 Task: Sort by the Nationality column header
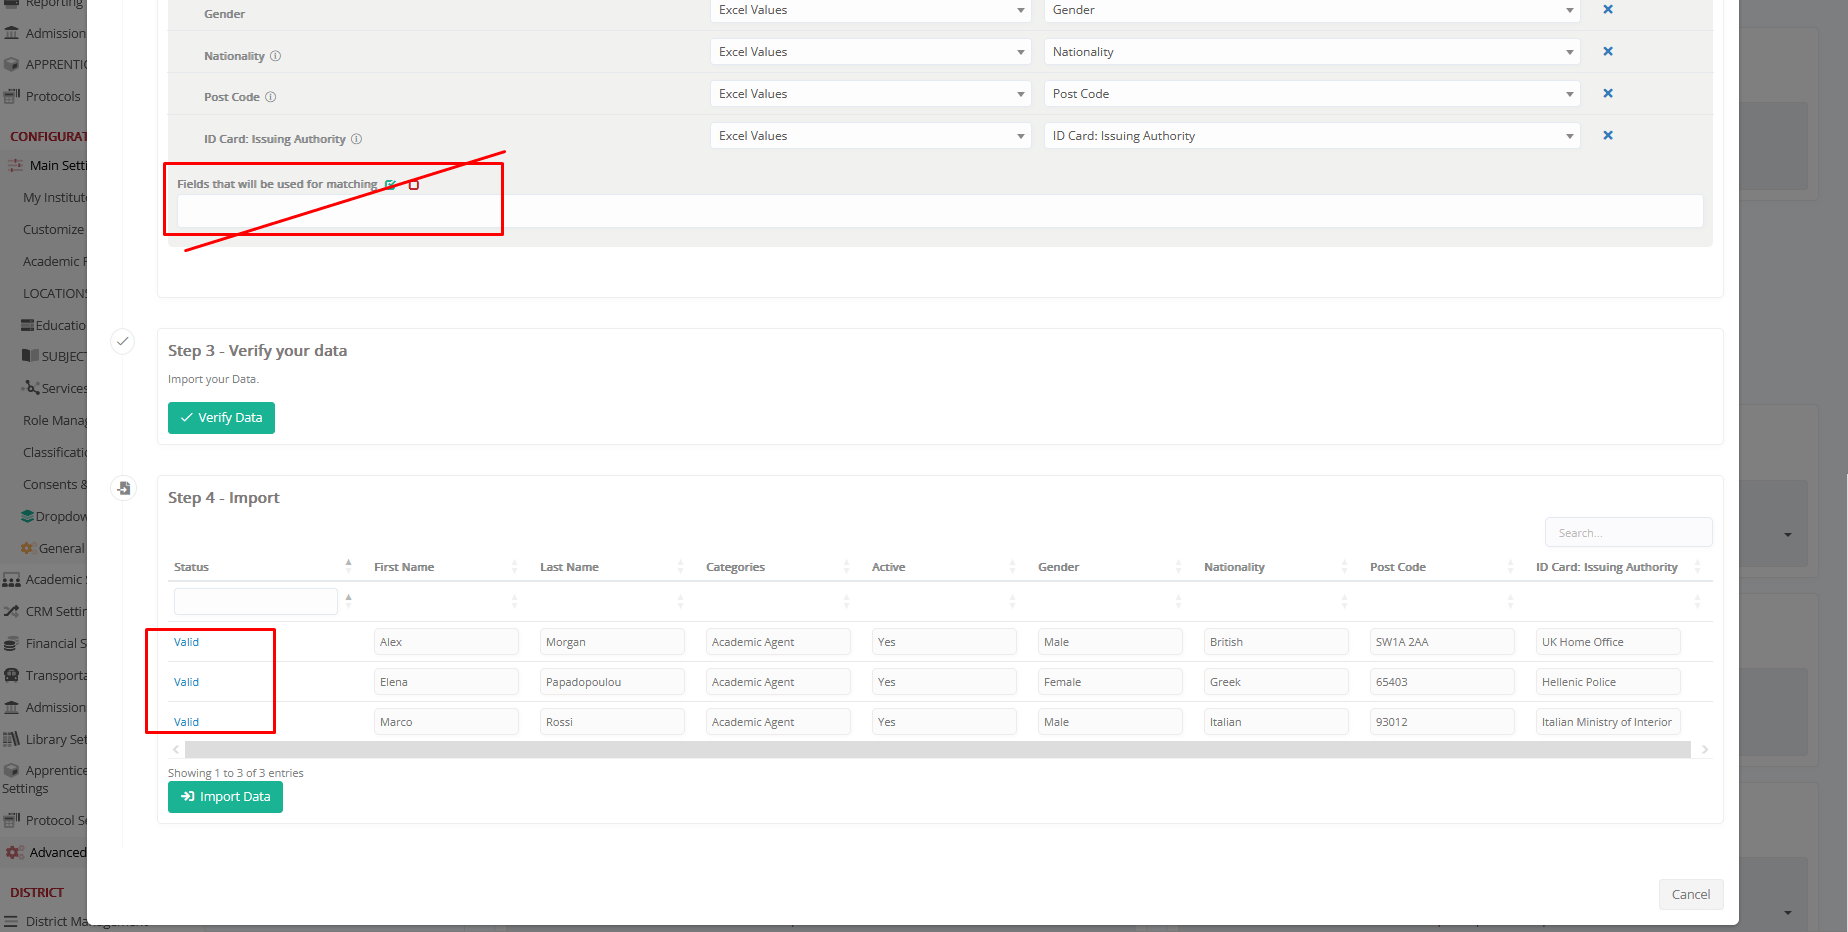point(1234,567)
